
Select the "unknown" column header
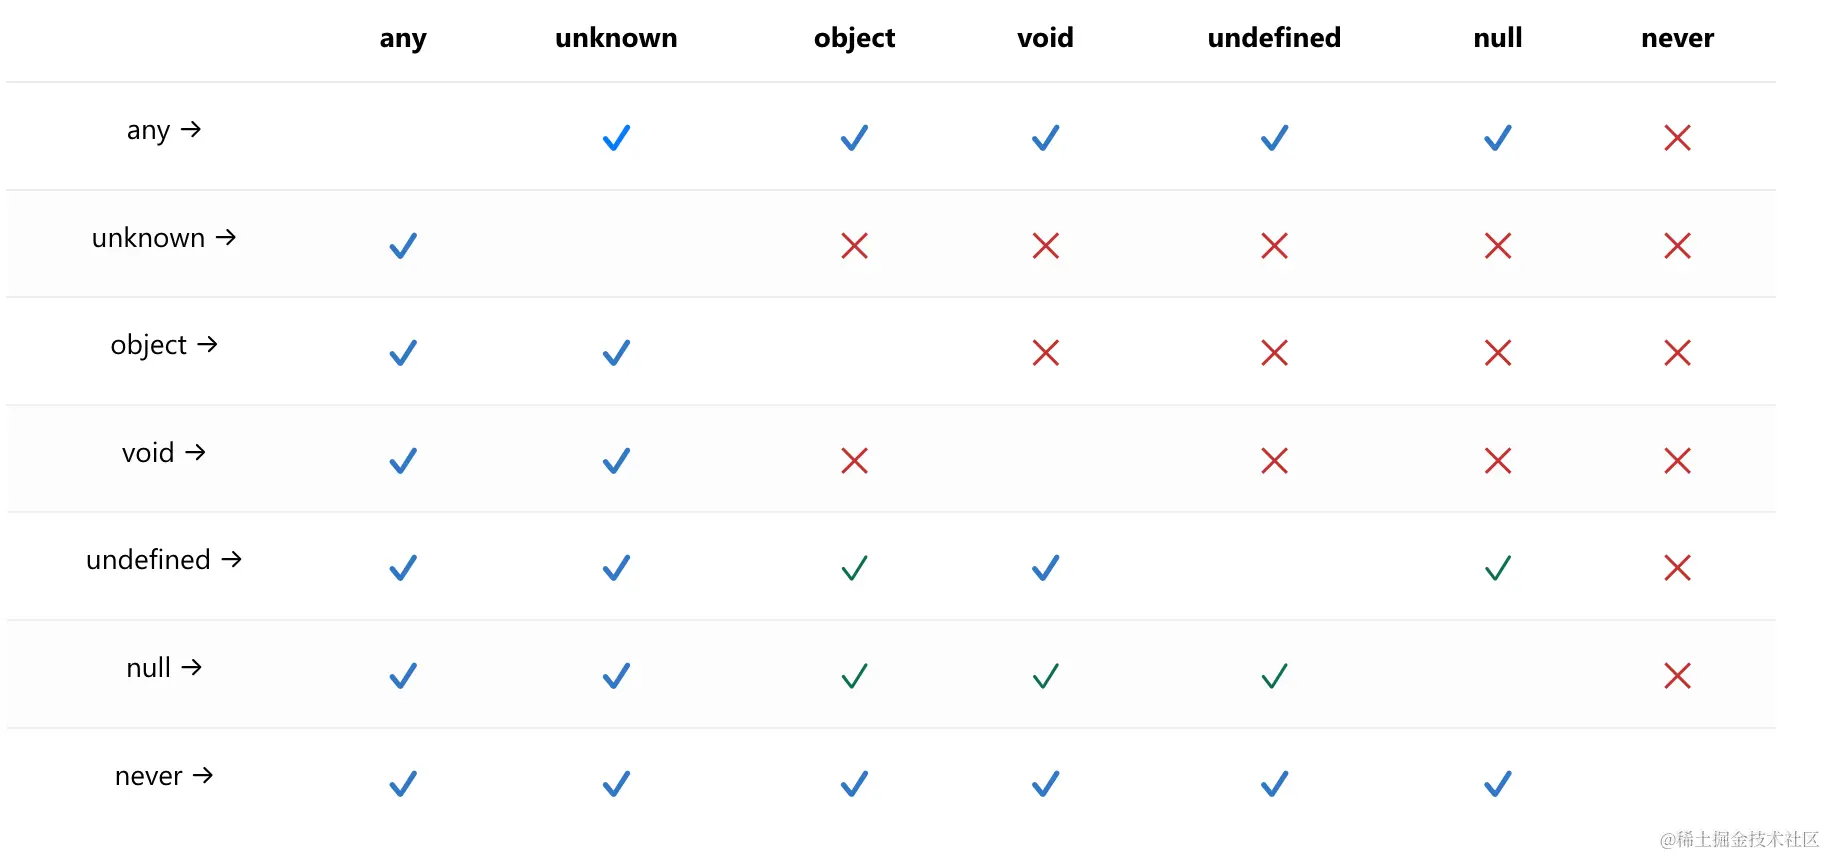pos(616,38)
